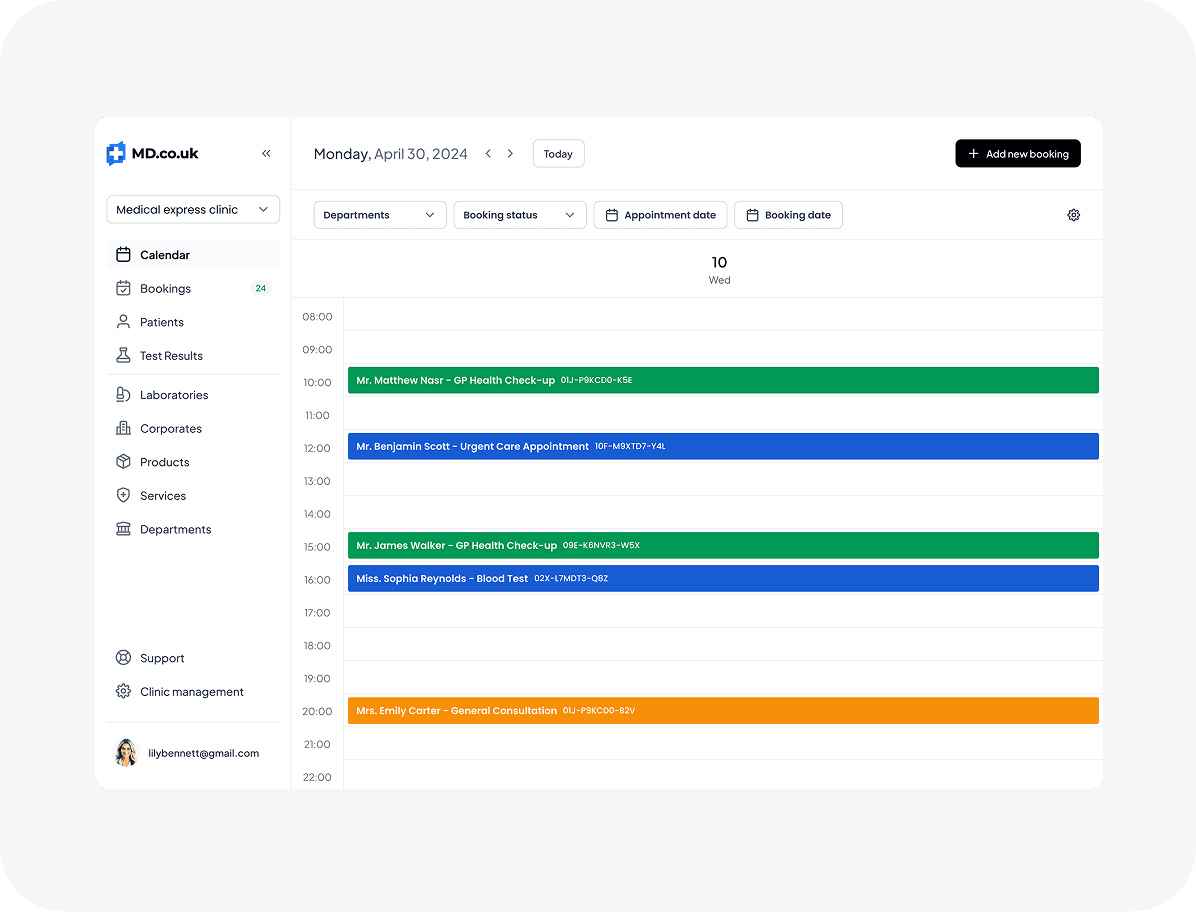Viewport: 1196px width, 912px height.
Task: Click the Products box icon
Action: tap(123, 462)
